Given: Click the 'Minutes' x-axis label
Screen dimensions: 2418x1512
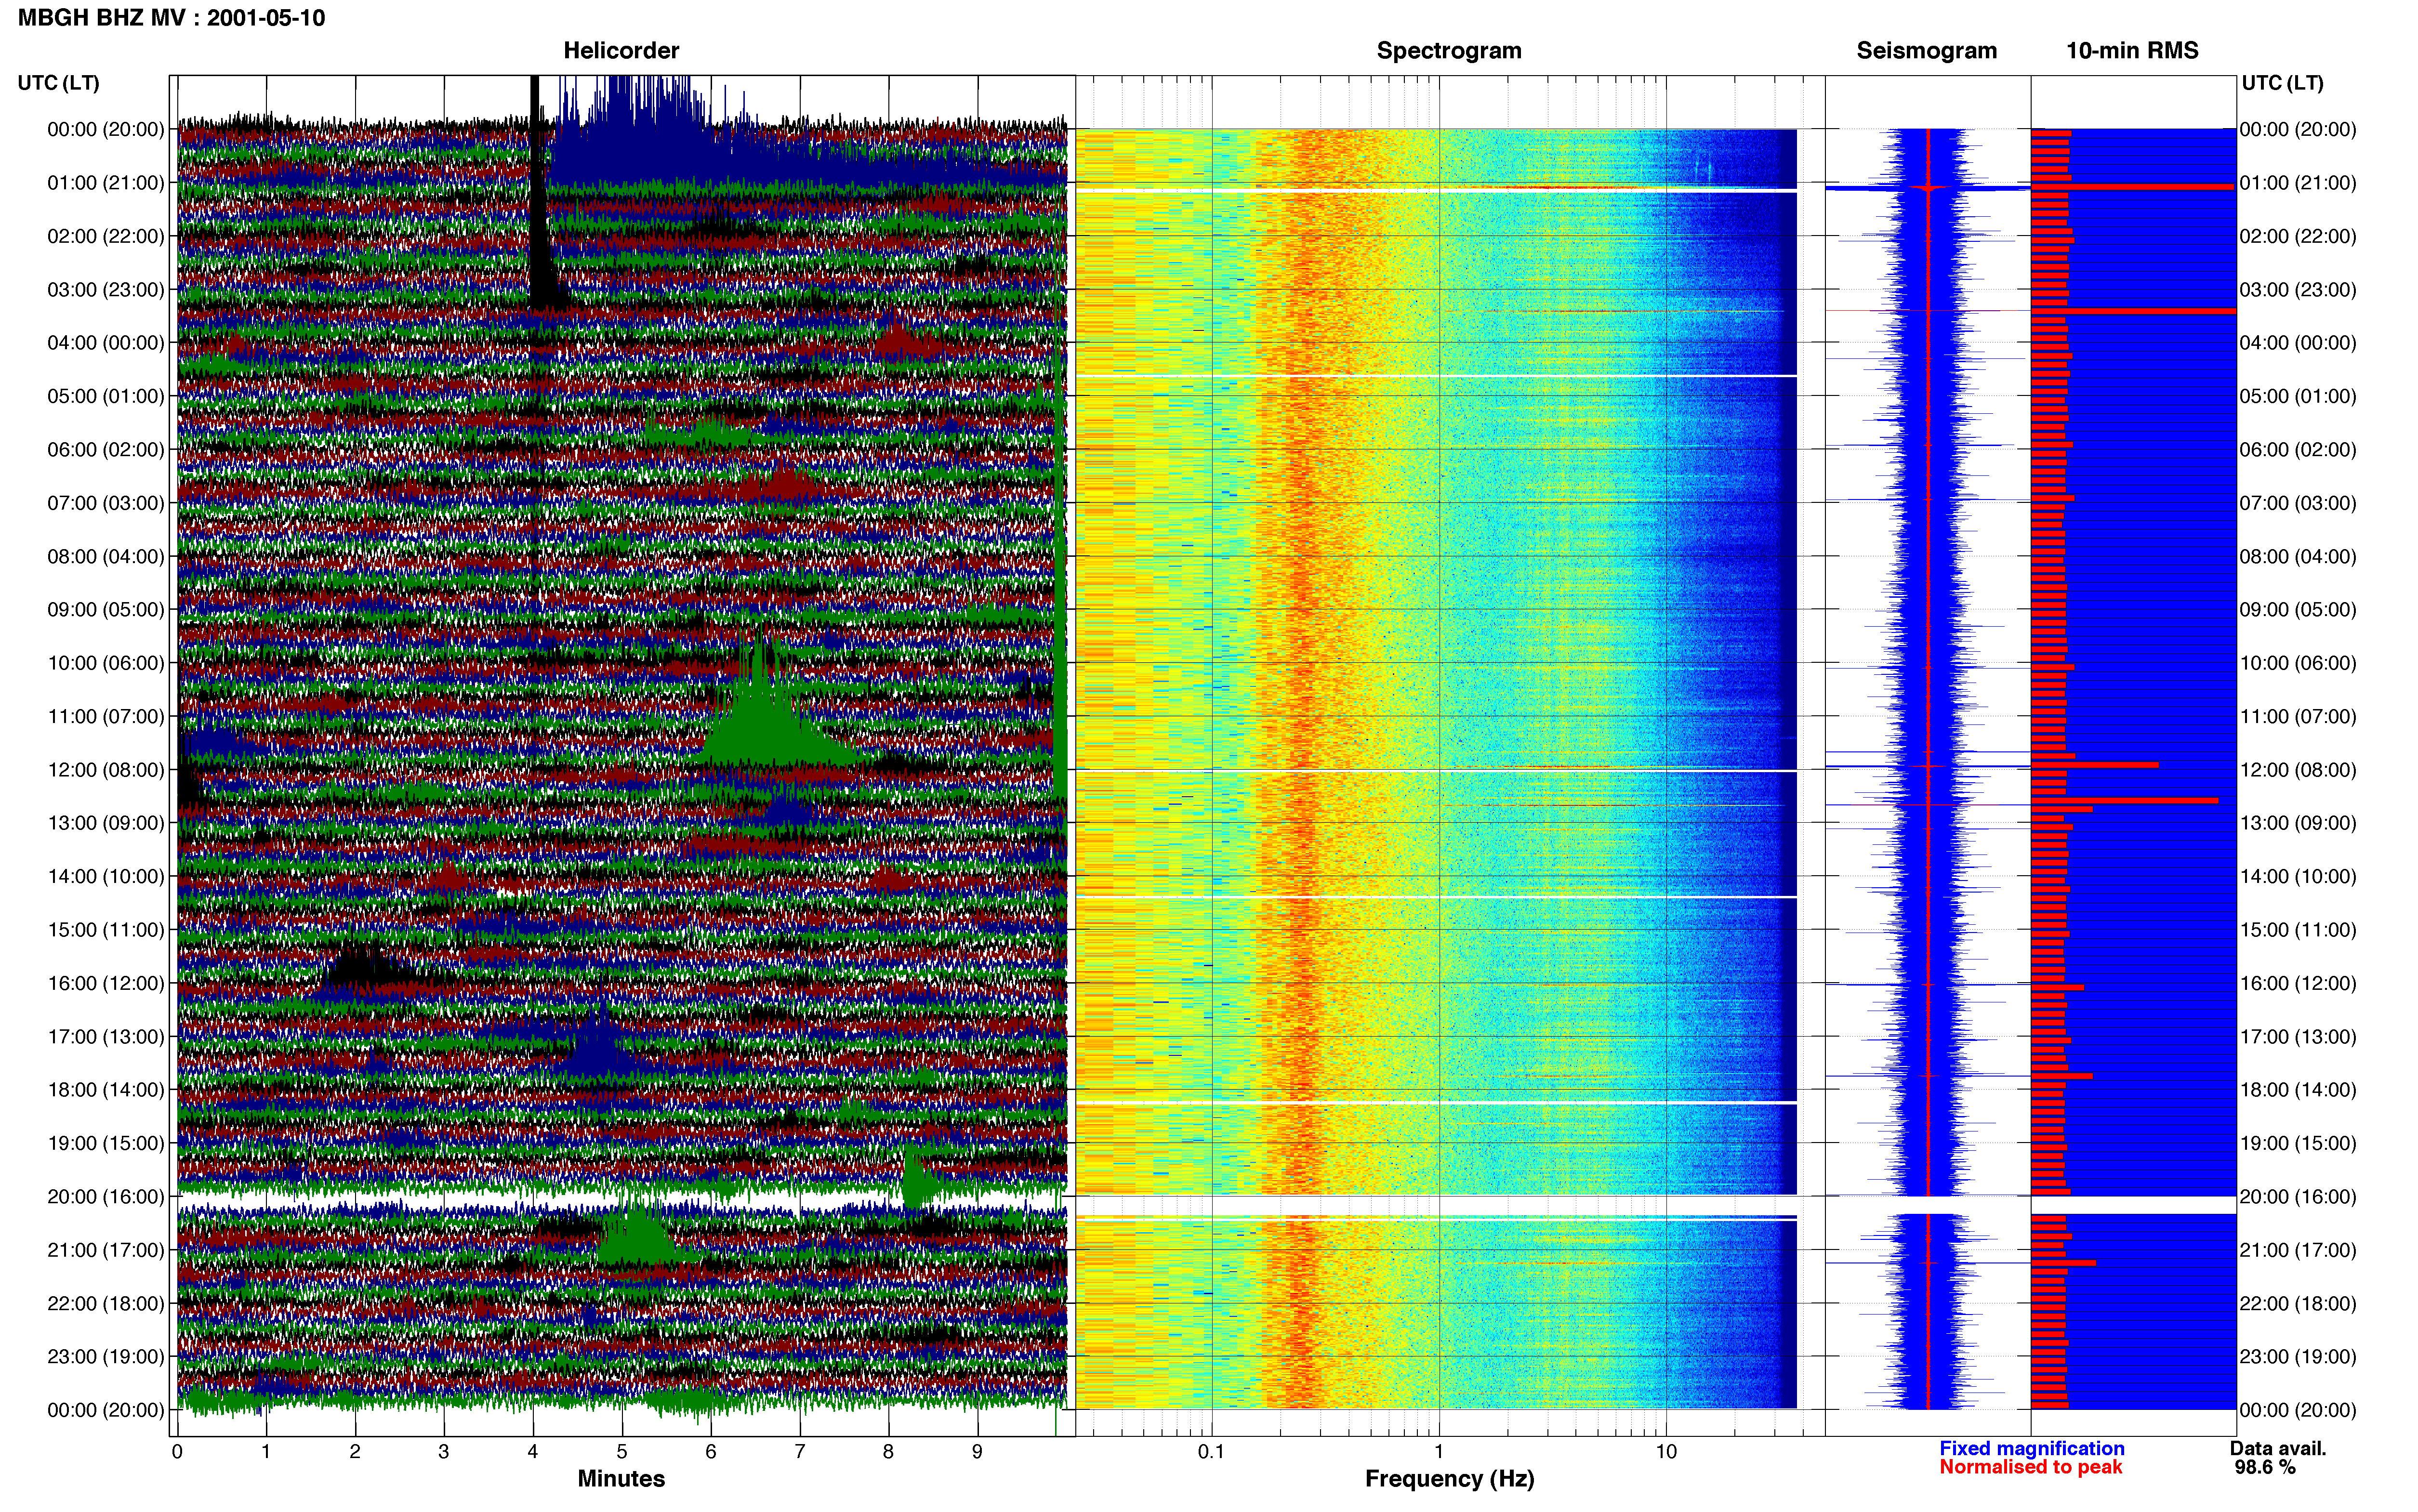Looking at the screenshot, I should (621, 1478).
